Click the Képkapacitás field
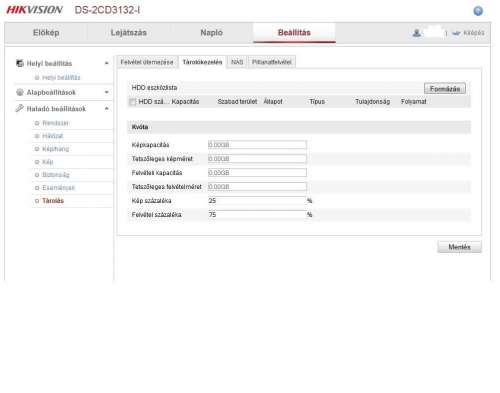Image resolution: width=500 pixels, height=393 pixels. click(257, 145)
